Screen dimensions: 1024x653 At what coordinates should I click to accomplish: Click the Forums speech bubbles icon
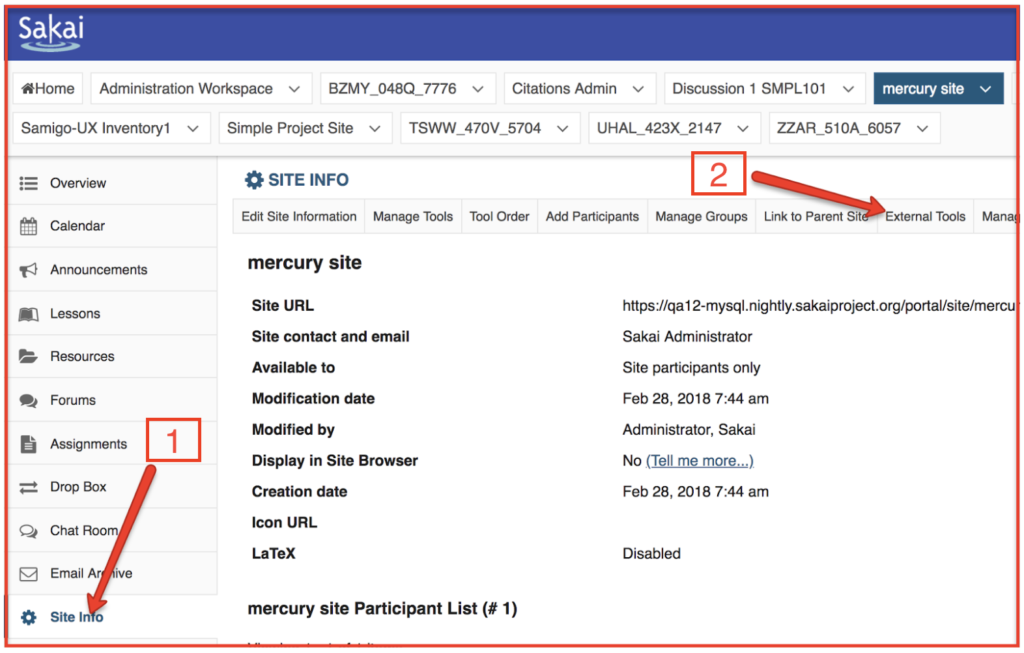[x=29, y=401]
